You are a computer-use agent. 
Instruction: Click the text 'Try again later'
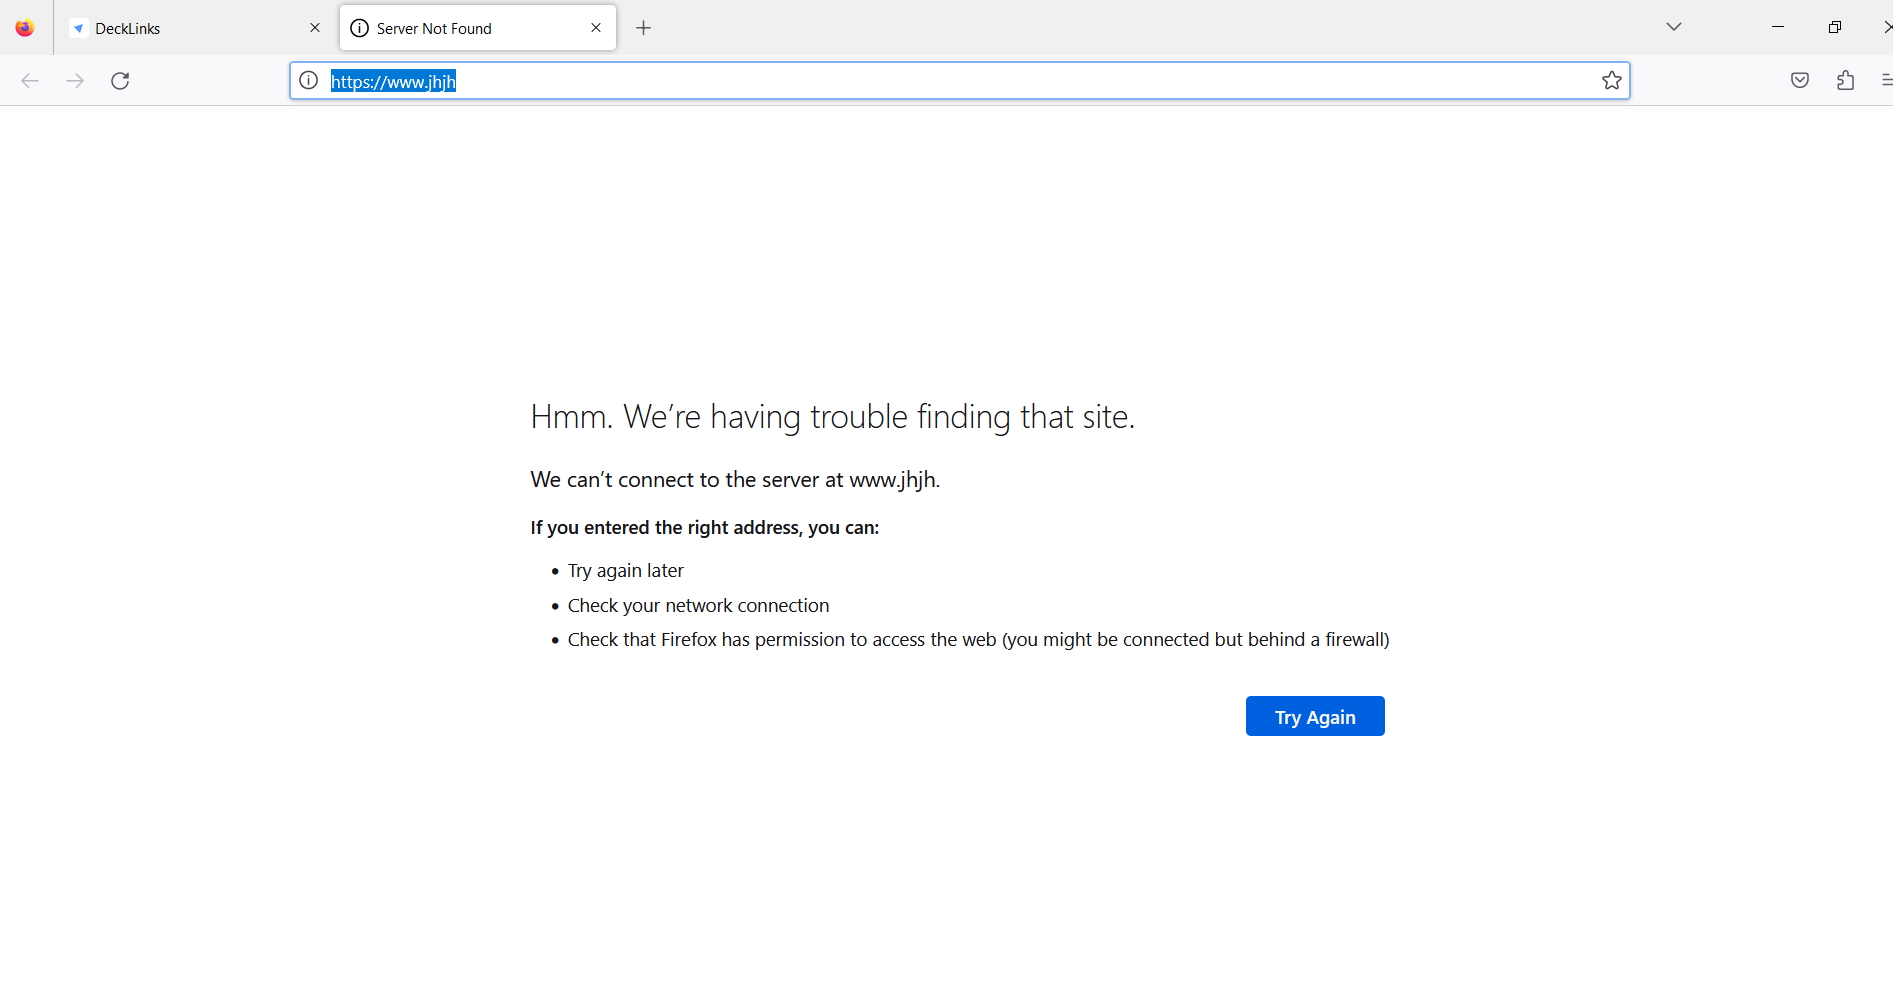[626, 571]
